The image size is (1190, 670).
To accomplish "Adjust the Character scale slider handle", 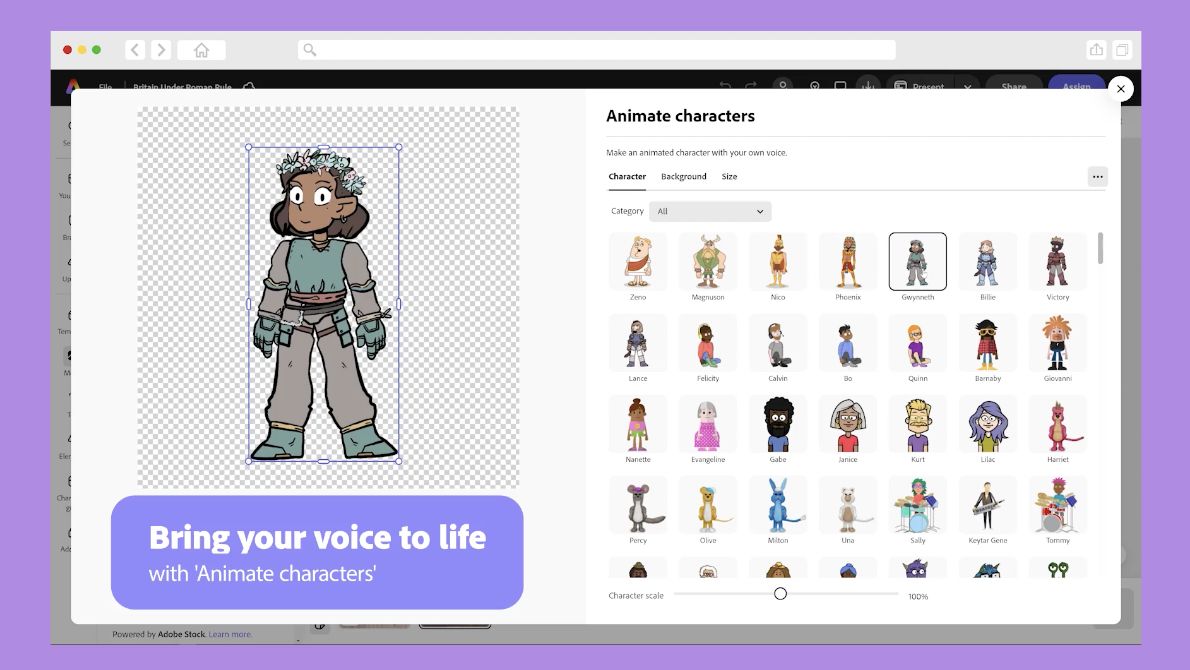I will point(780,594).
